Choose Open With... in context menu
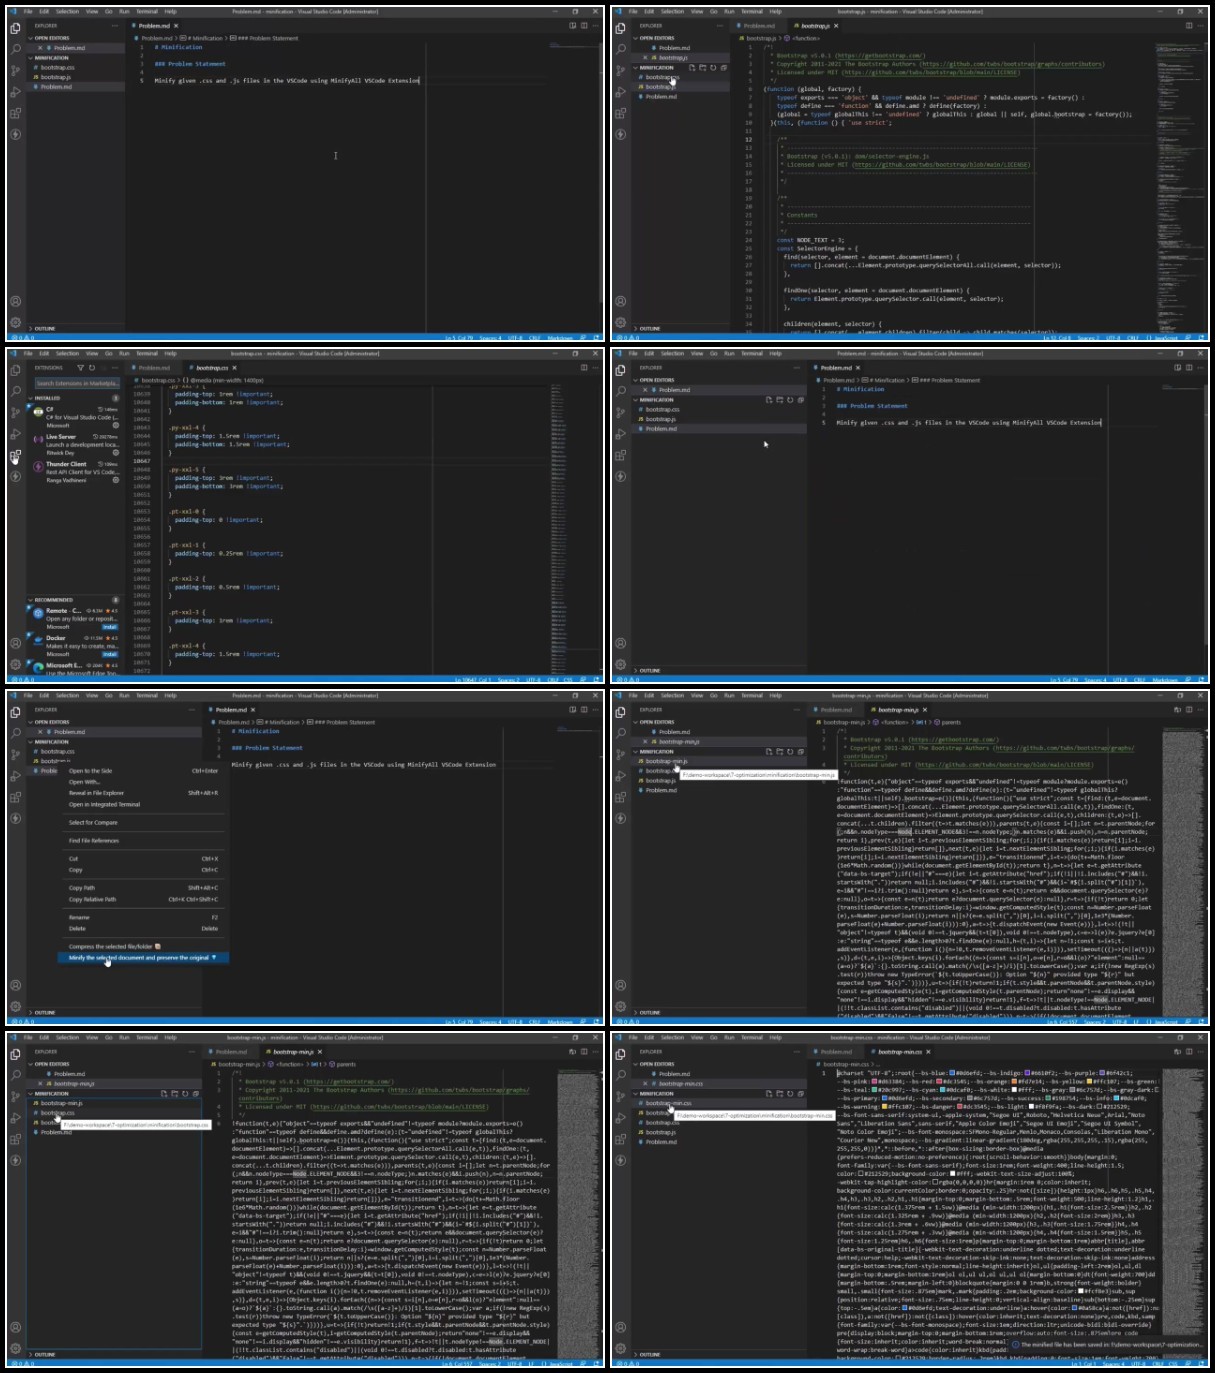The width and height of the screenshot is (1215, 1373). pos(143,782)
